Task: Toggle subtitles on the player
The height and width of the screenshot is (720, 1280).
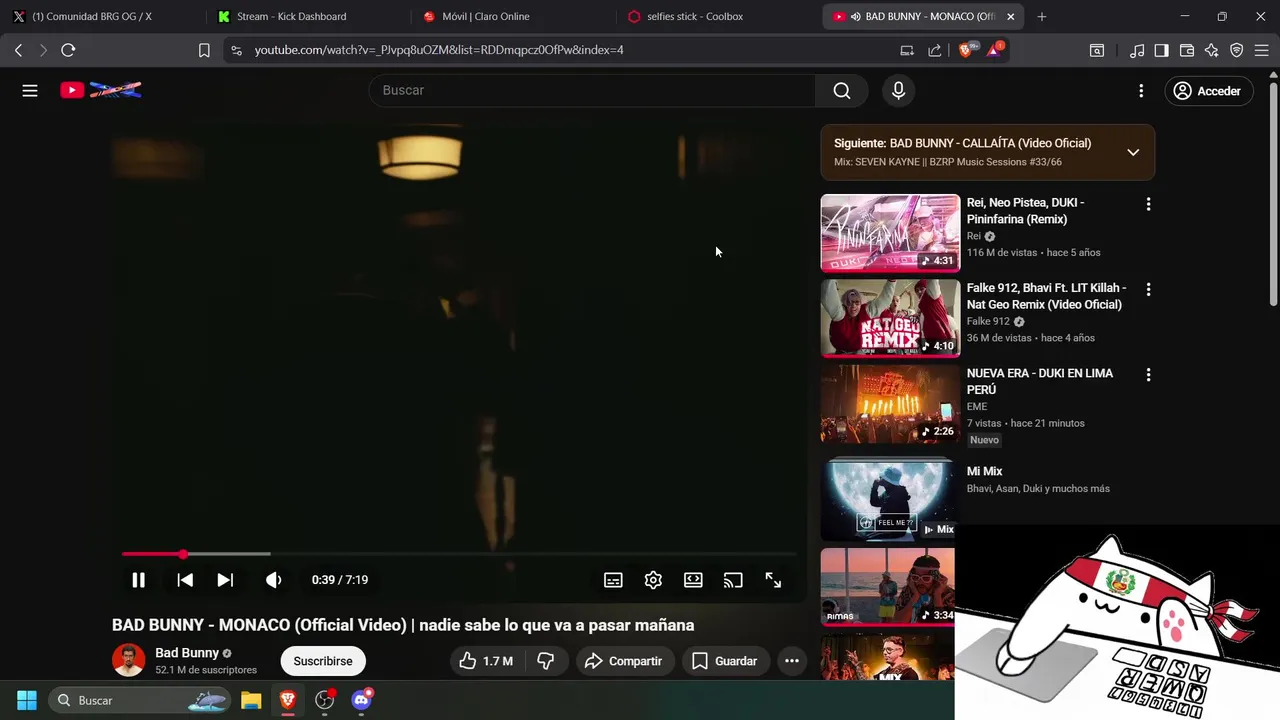Action: [613, 580]
